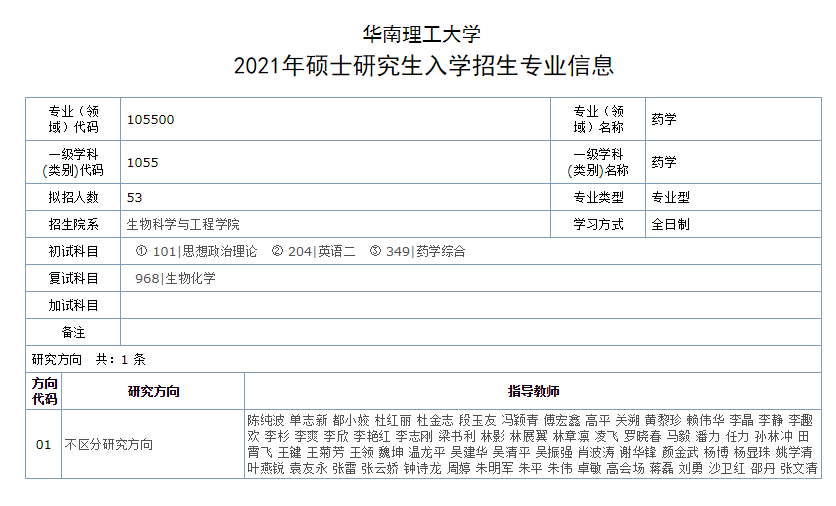This screenshot has width=836, height=506.
Task: Click the 研究方向 共：1 条 row
Action: coord(423,359)
